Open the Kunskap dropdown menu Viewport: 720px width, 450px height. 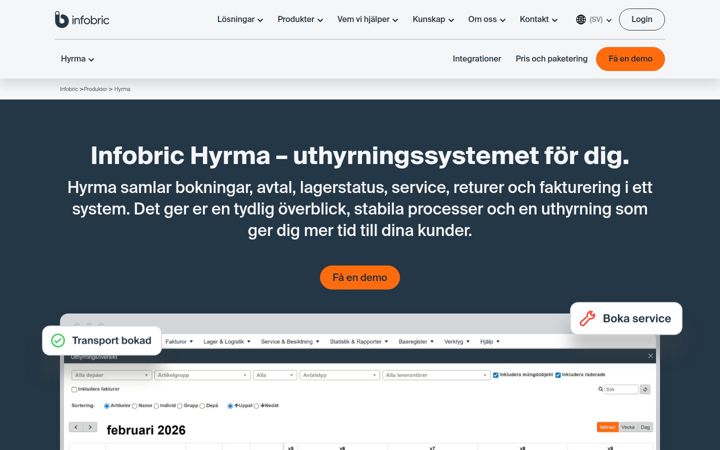click(433, 19)
